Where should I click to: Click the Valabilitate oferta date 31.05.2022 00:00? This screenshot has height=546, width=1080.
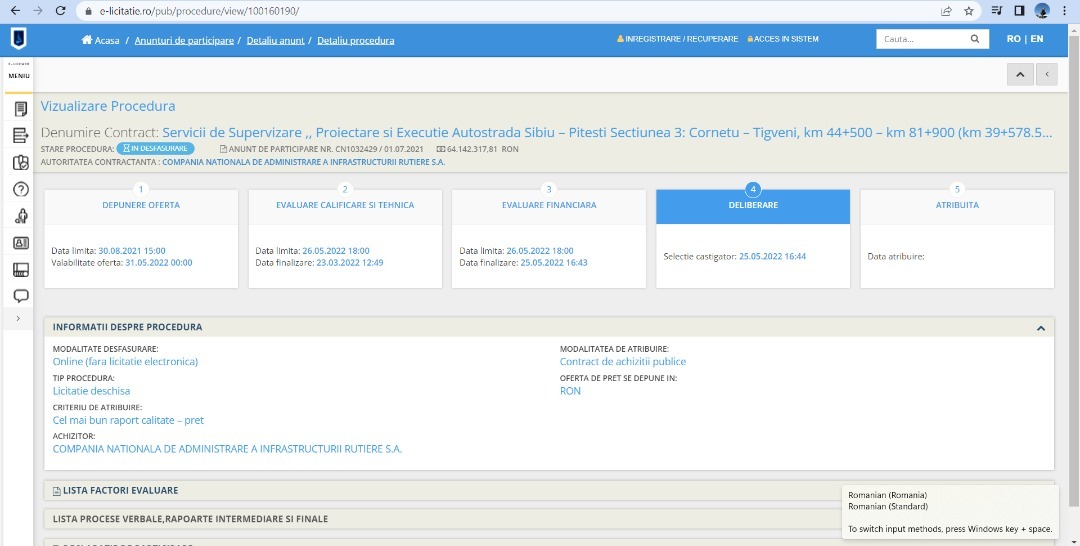[158, 262]
